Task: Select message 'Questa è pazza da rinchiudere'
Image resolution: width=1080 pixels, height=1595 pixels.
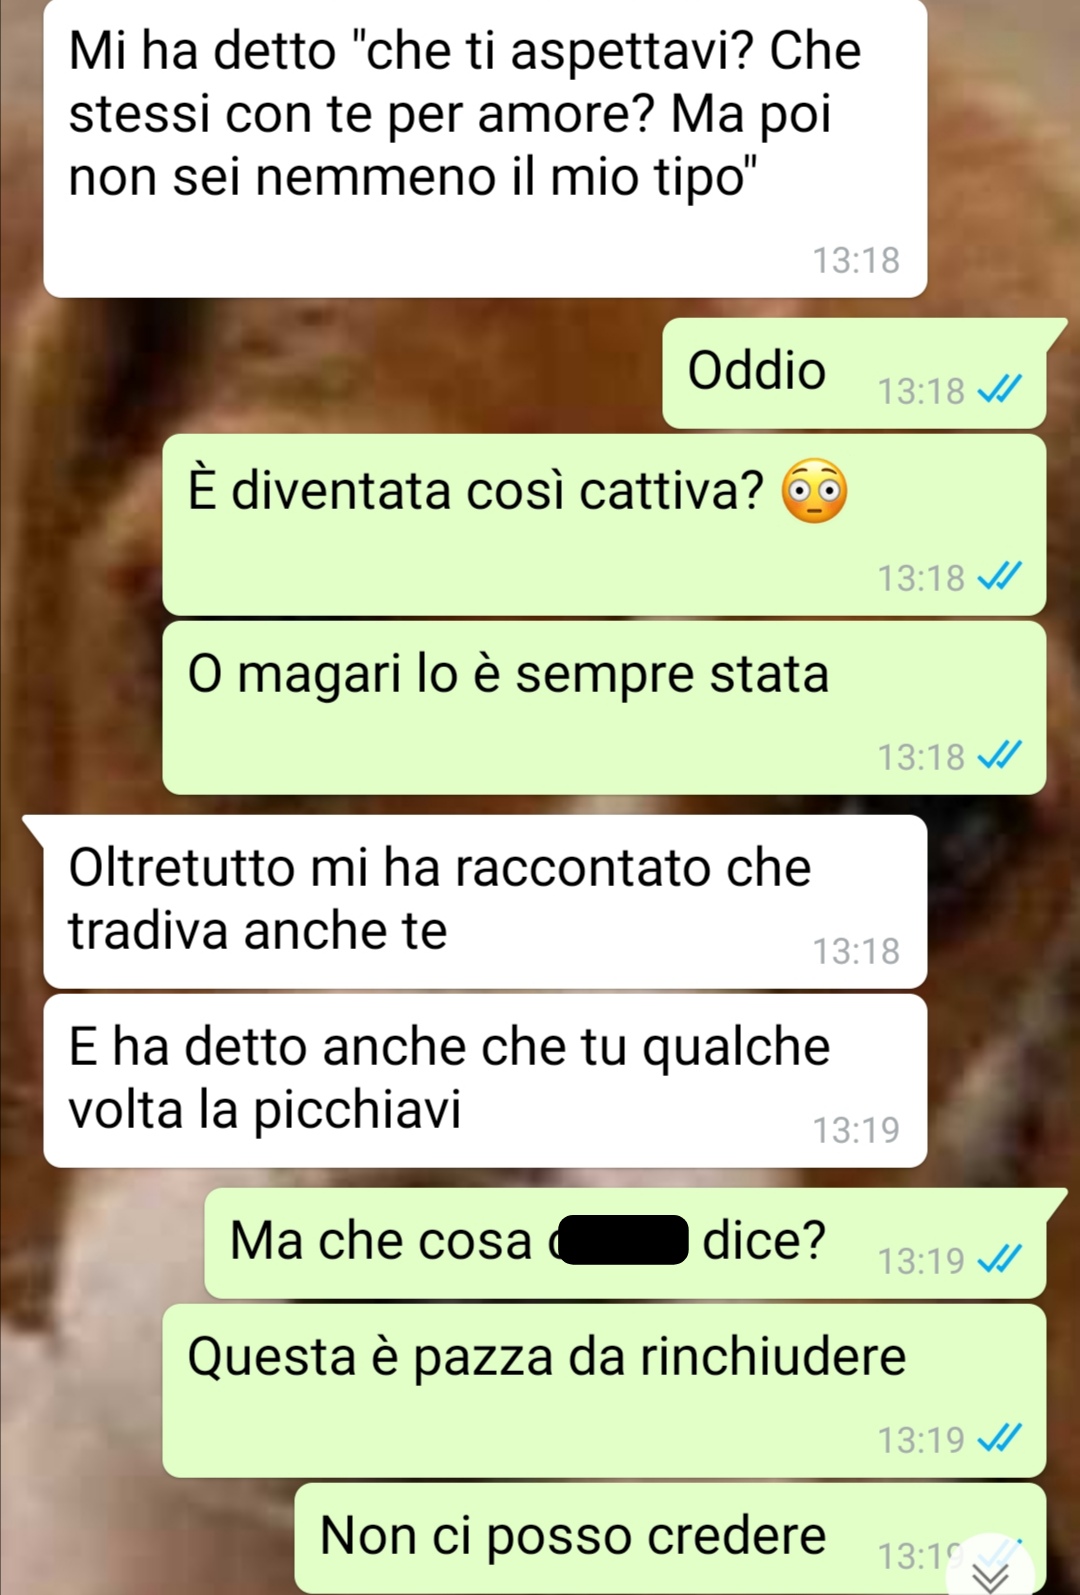Action: (x=604, y=1391)
